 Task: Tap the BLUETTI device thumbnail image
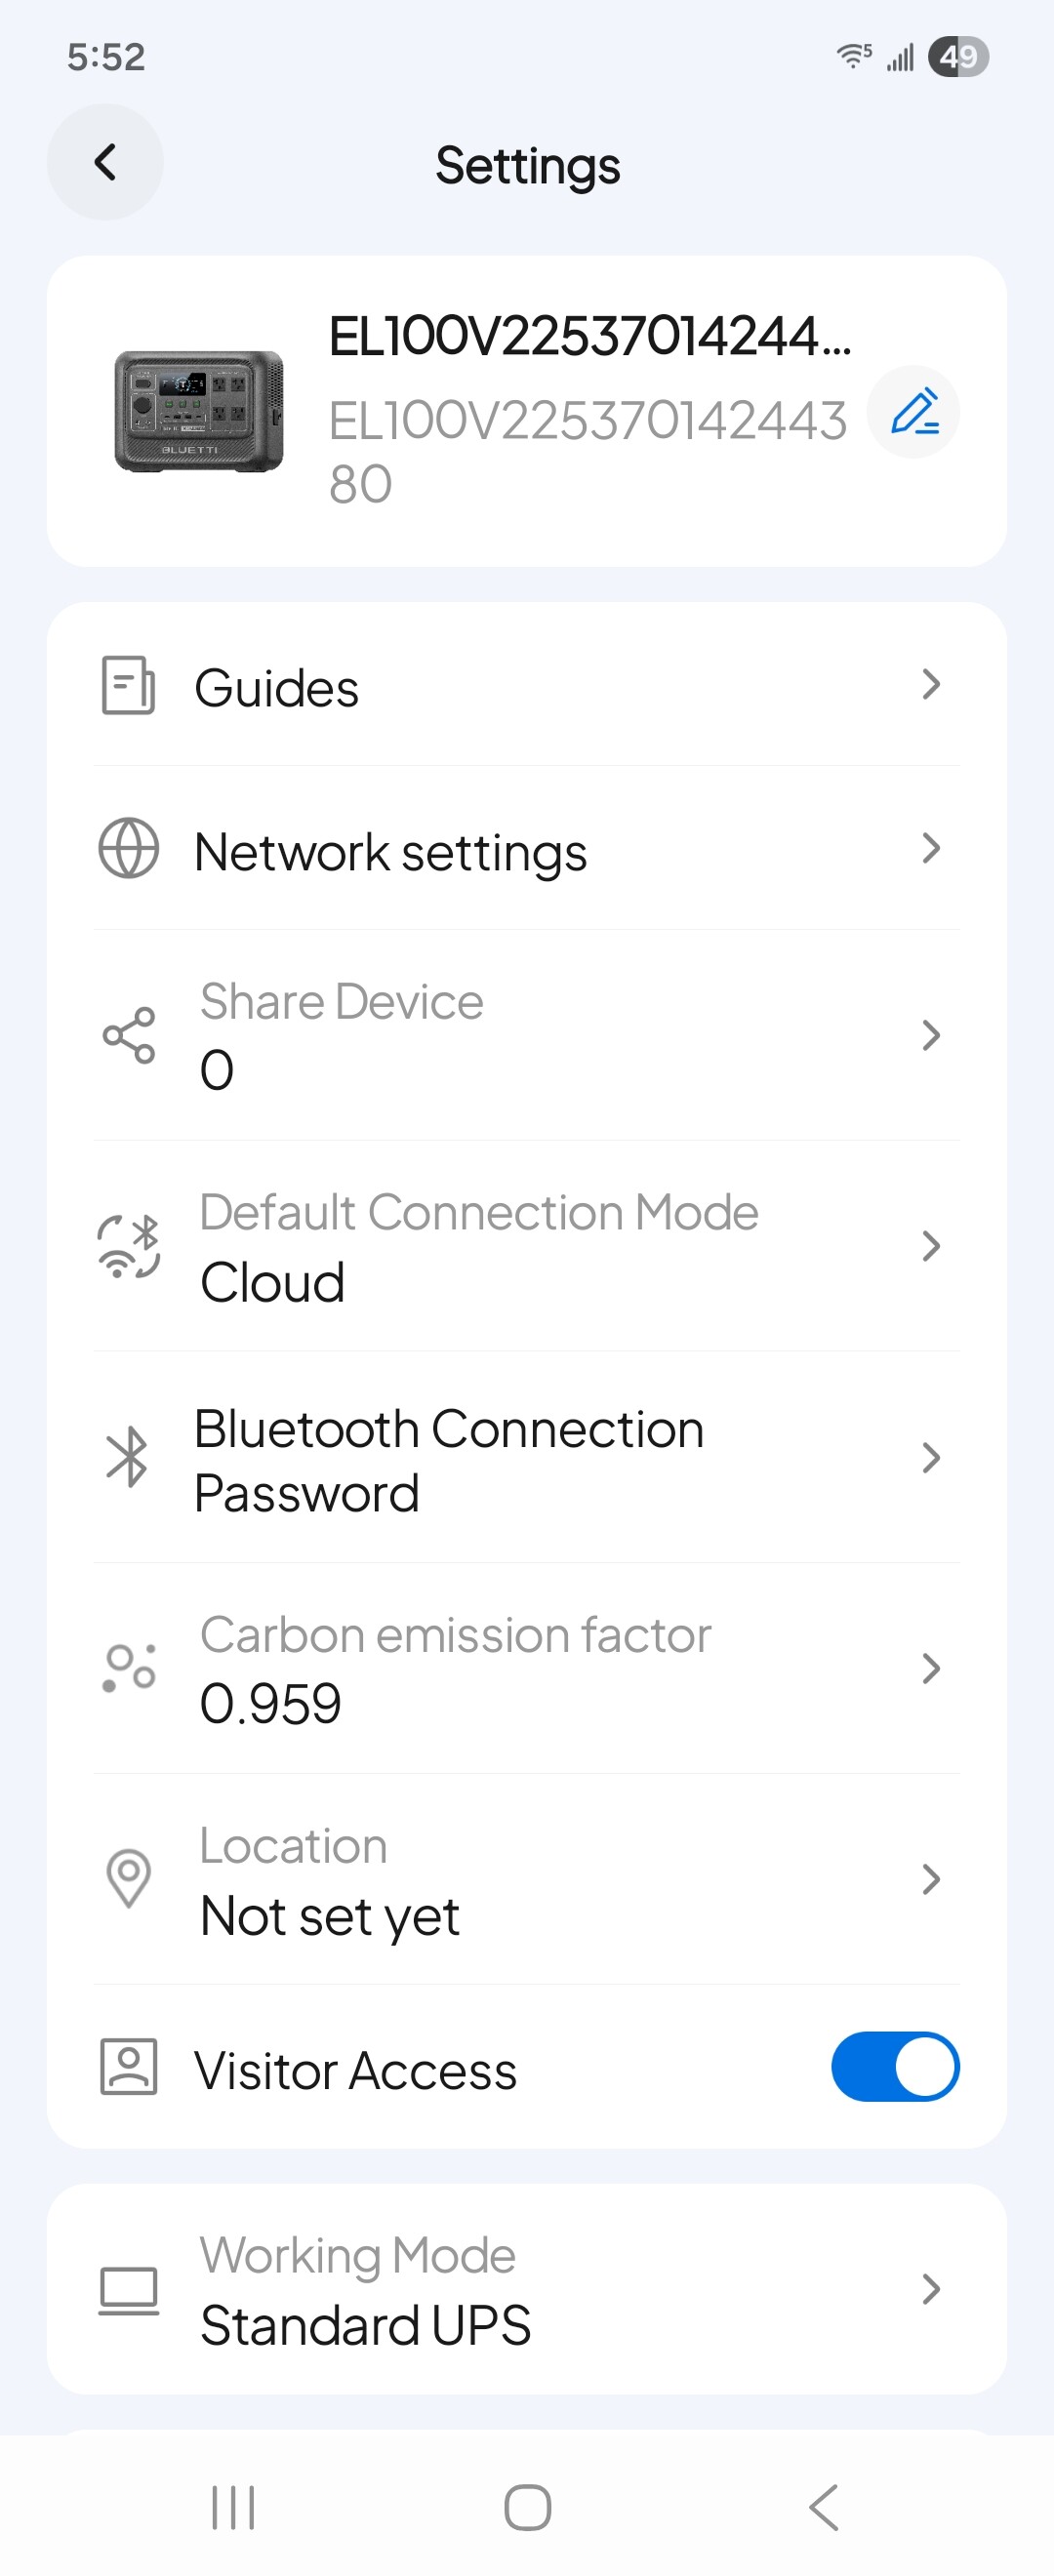click(x=199, y=411)
